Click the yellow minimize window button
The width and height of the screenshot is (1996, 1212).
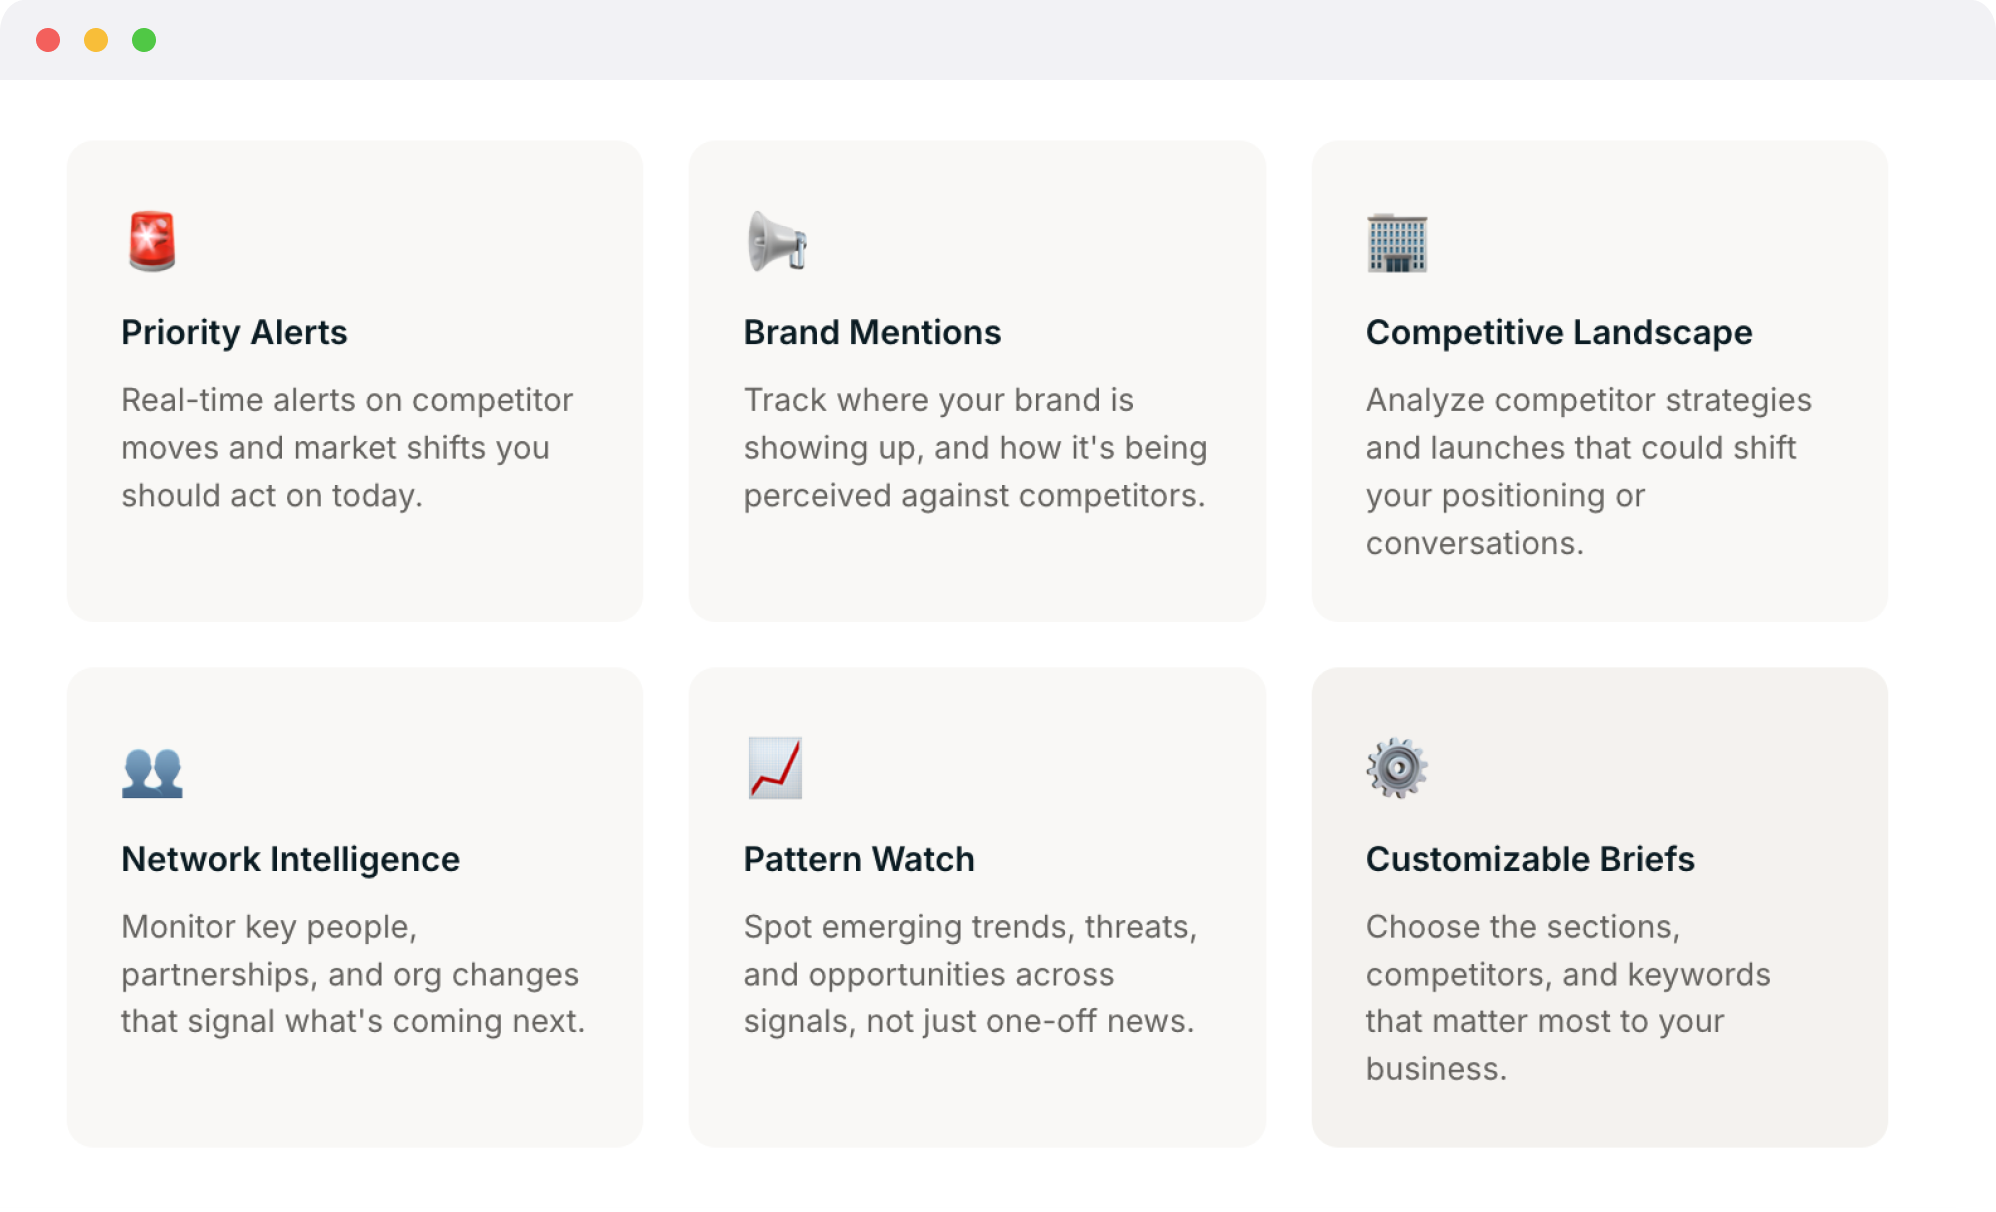pos(96,40)
